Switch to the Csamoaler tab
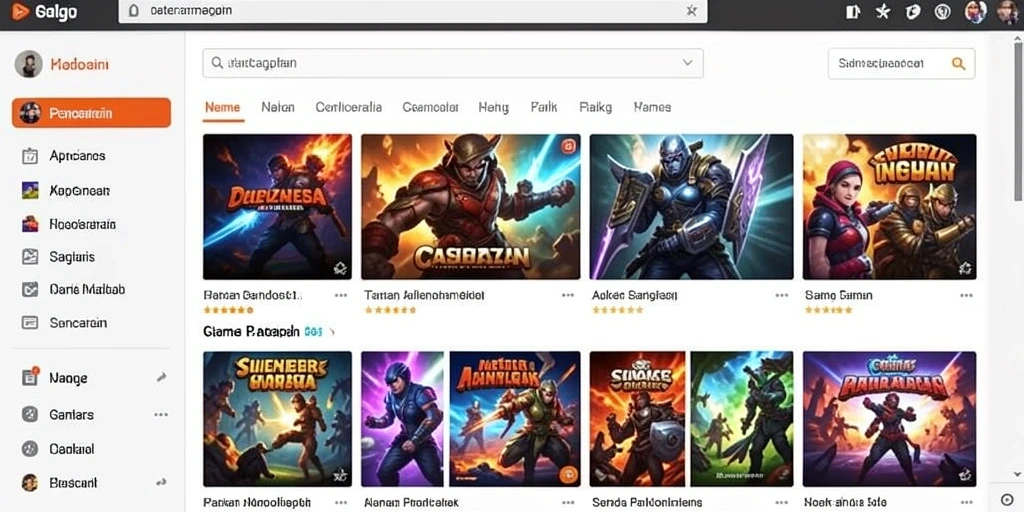 pyautogui.click(x=430, y=107)
